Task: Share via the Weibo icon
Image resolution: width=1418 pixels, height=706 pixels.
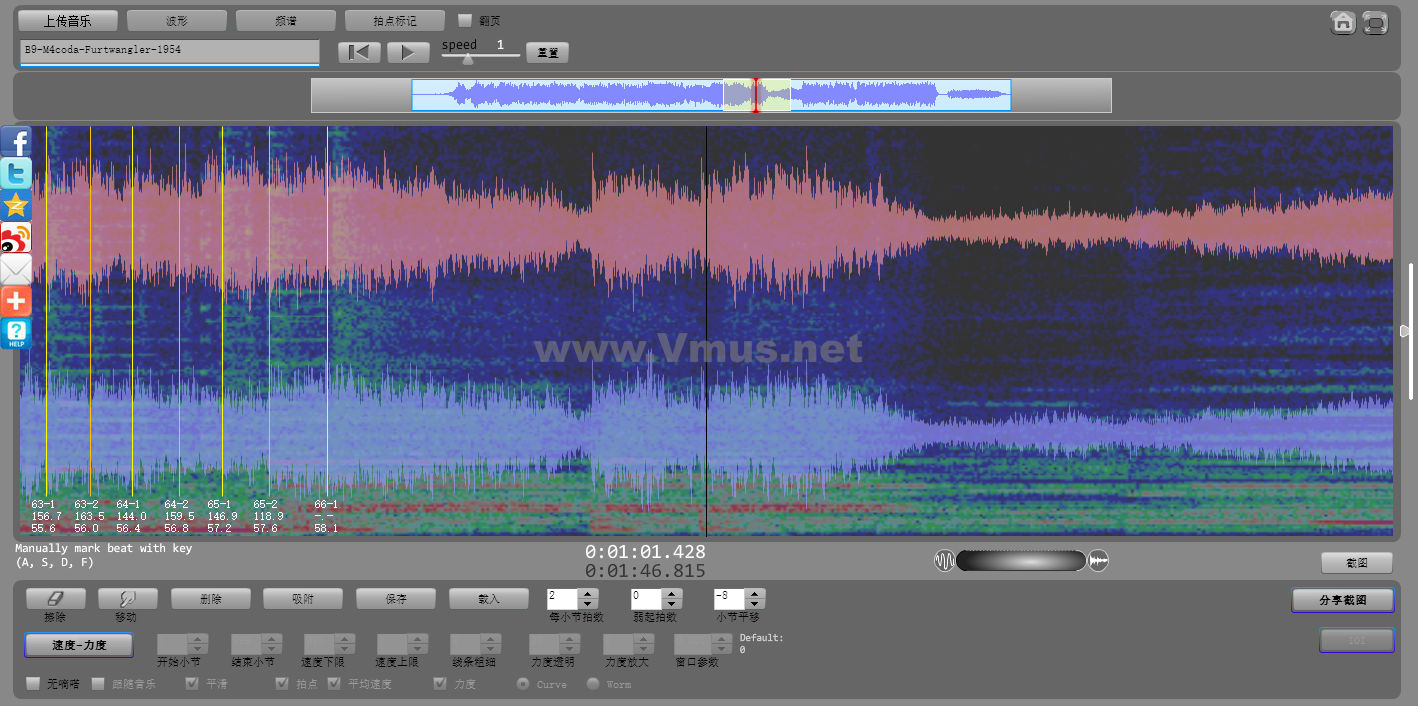Action: 16,238
